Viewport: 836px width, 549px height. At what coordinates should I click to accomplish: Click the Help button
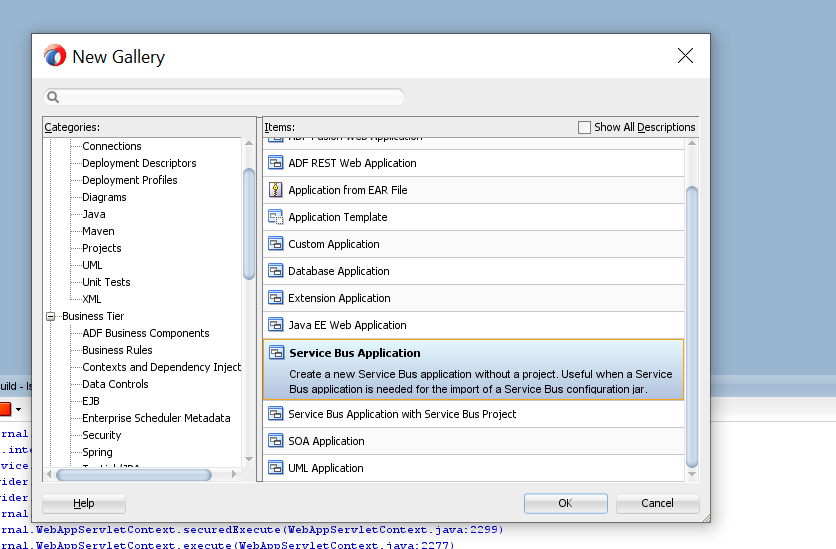coord(84,503)
